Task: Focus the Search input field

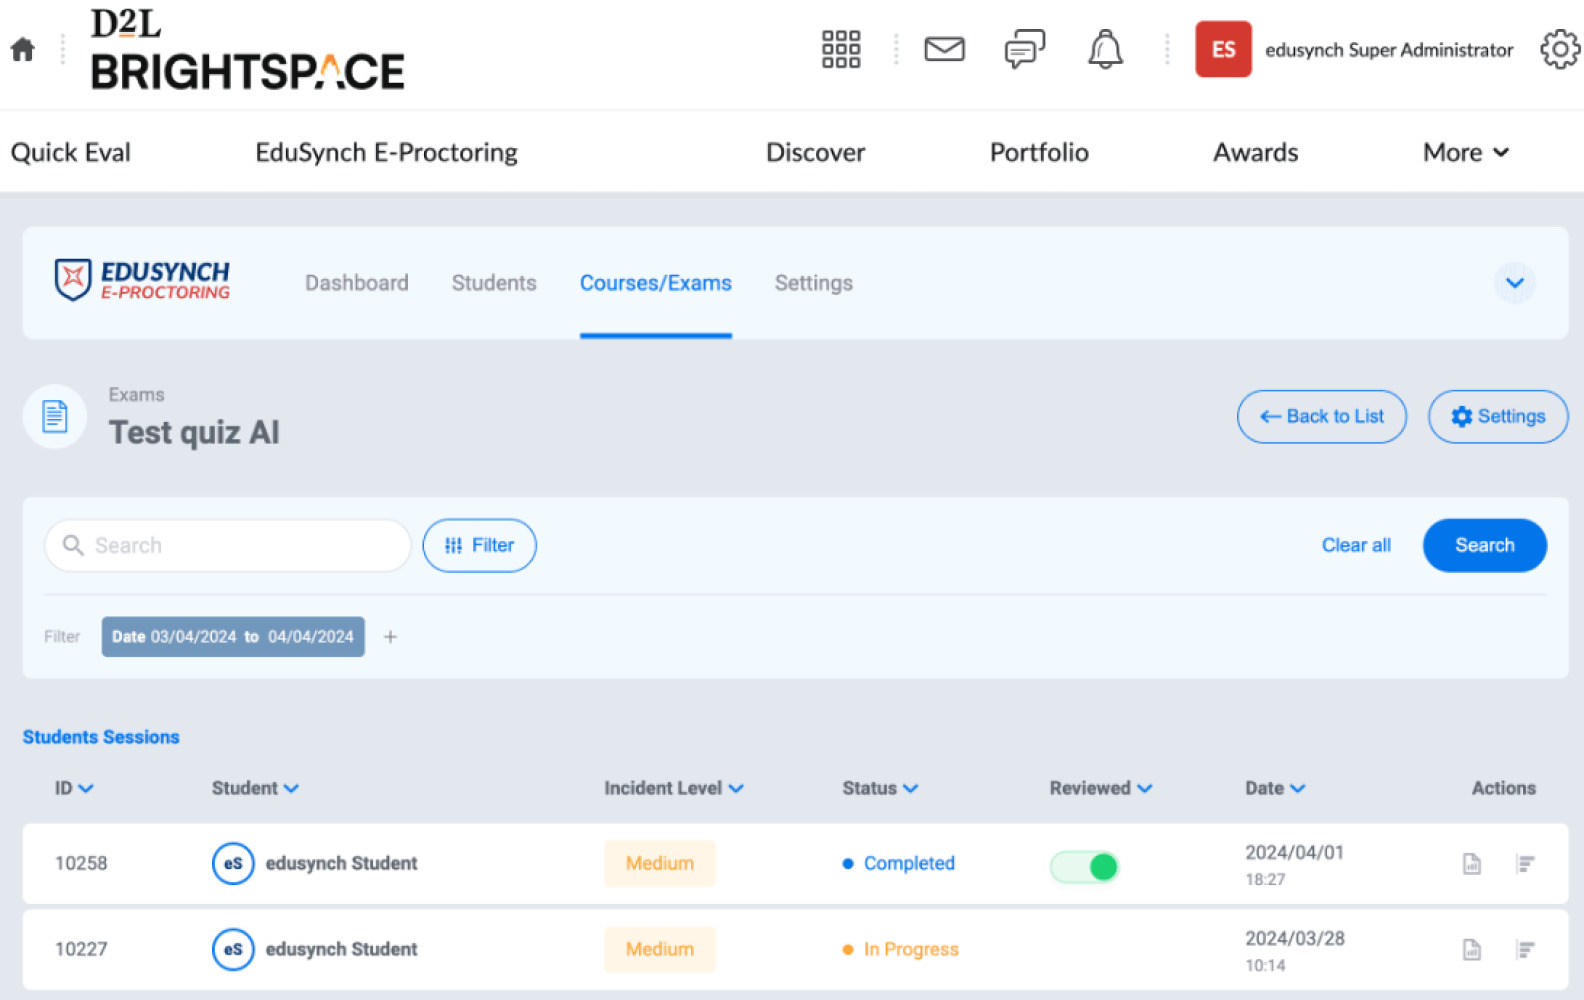Action: coord(240,545)
